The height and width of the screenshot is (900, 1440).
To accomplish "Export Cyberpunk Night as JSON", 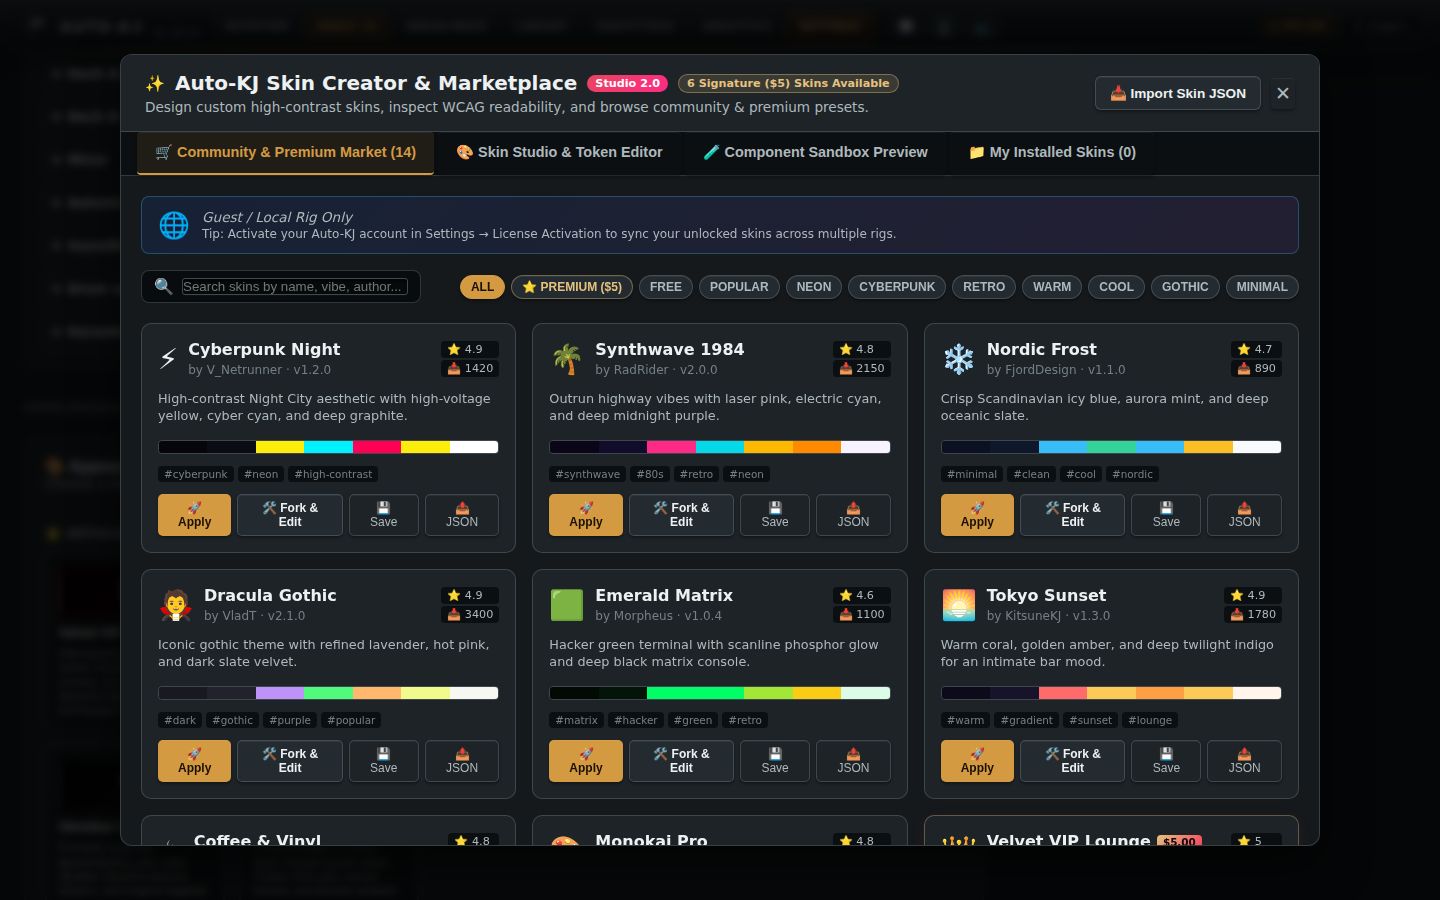I will click(x=462, y=515).
